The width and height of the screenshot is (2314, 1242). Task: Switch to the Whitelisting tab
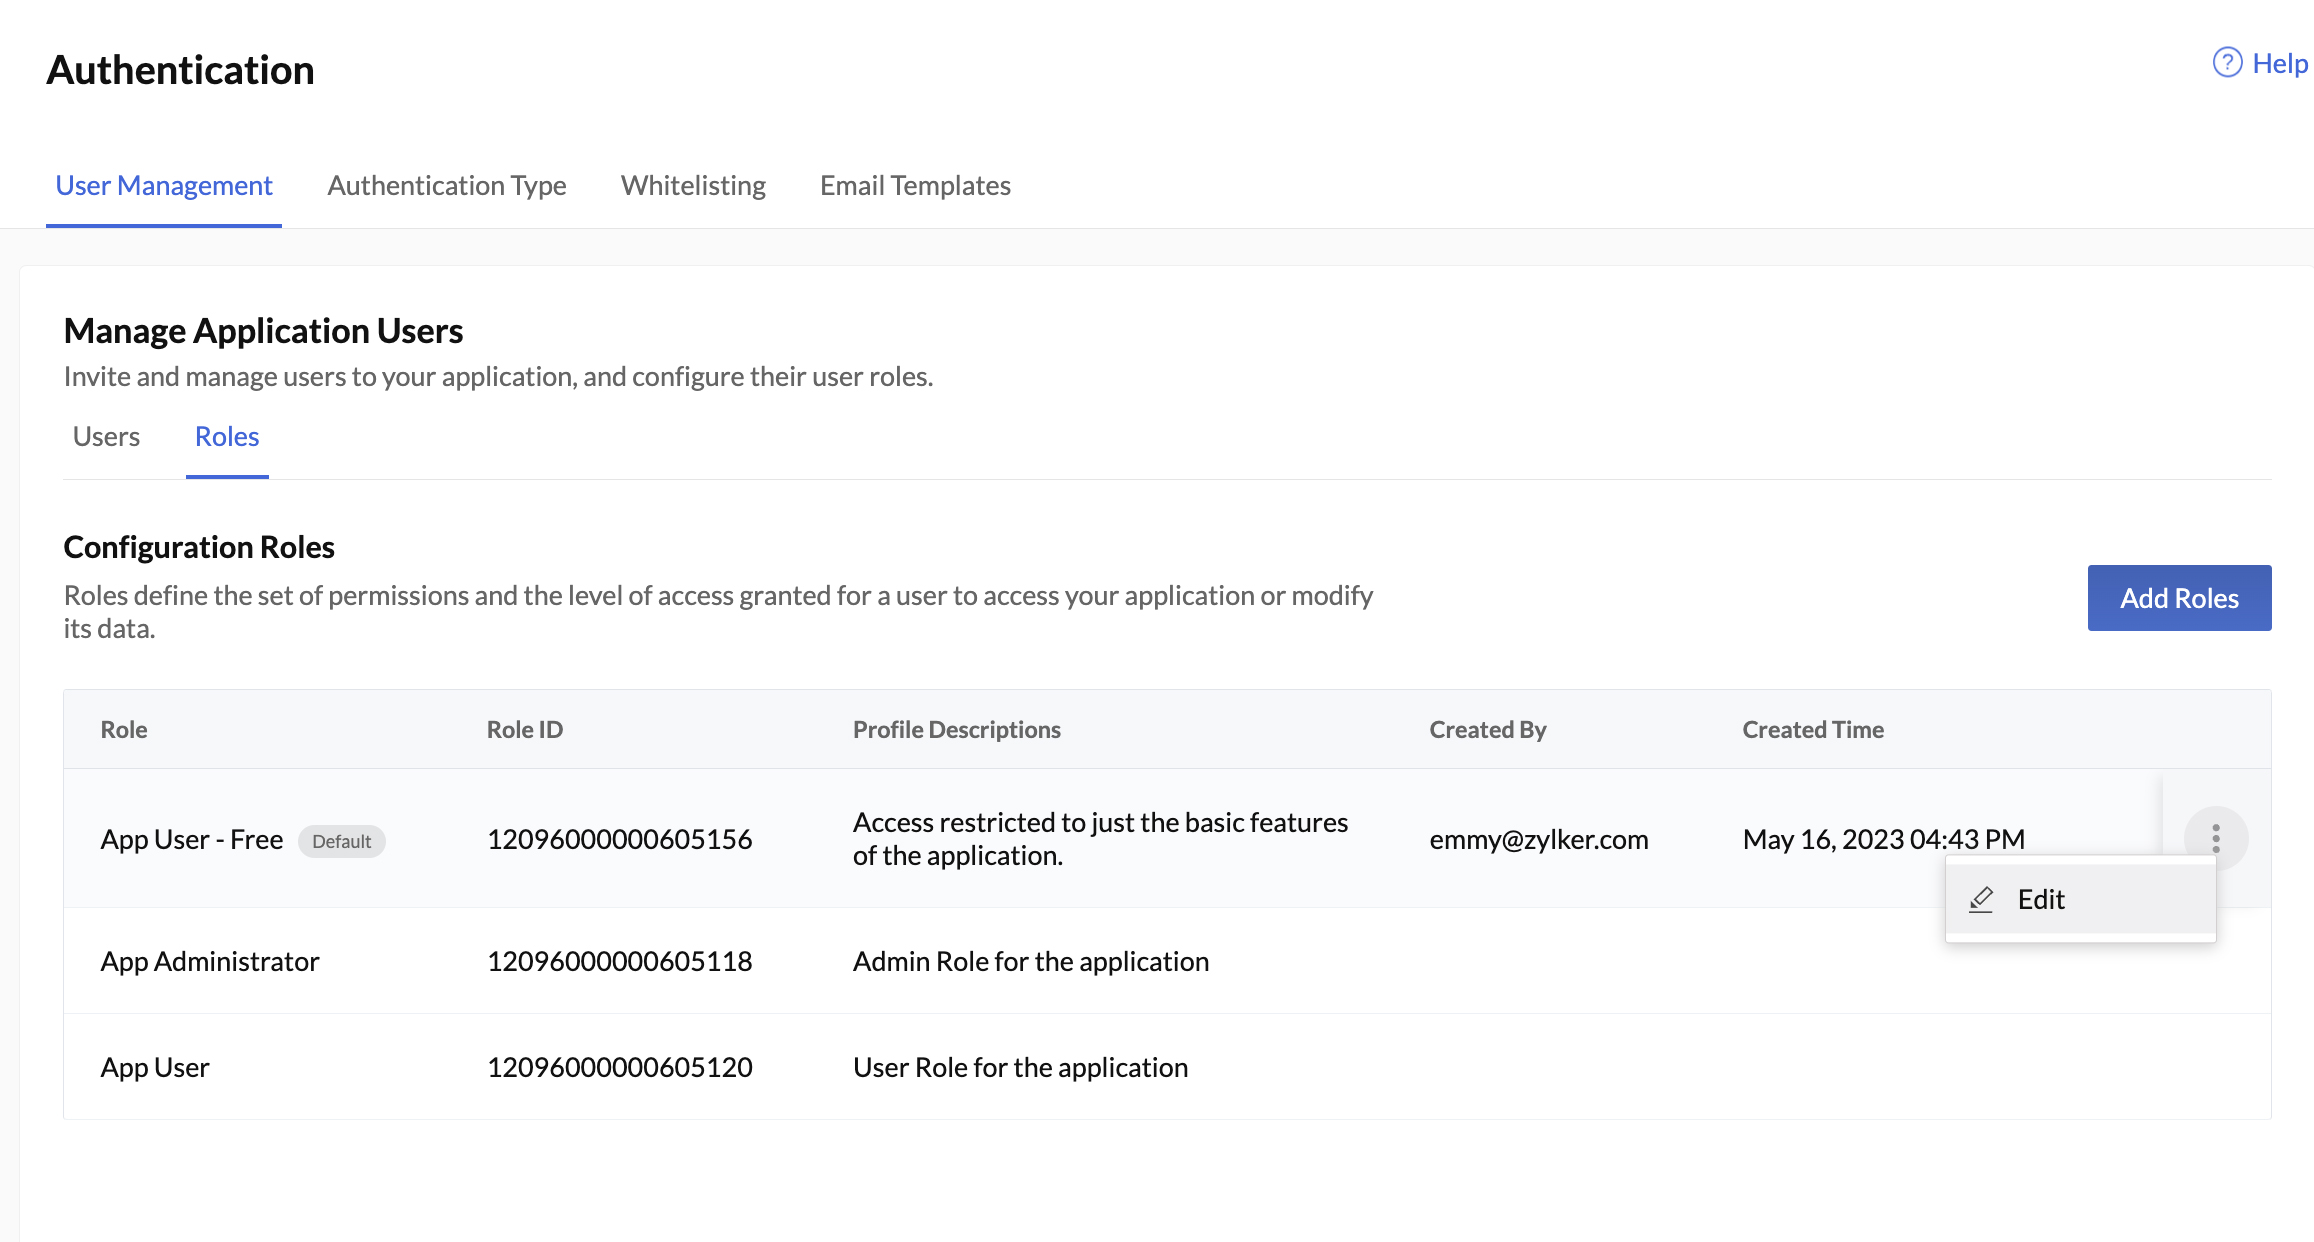(x=693, y=185)
